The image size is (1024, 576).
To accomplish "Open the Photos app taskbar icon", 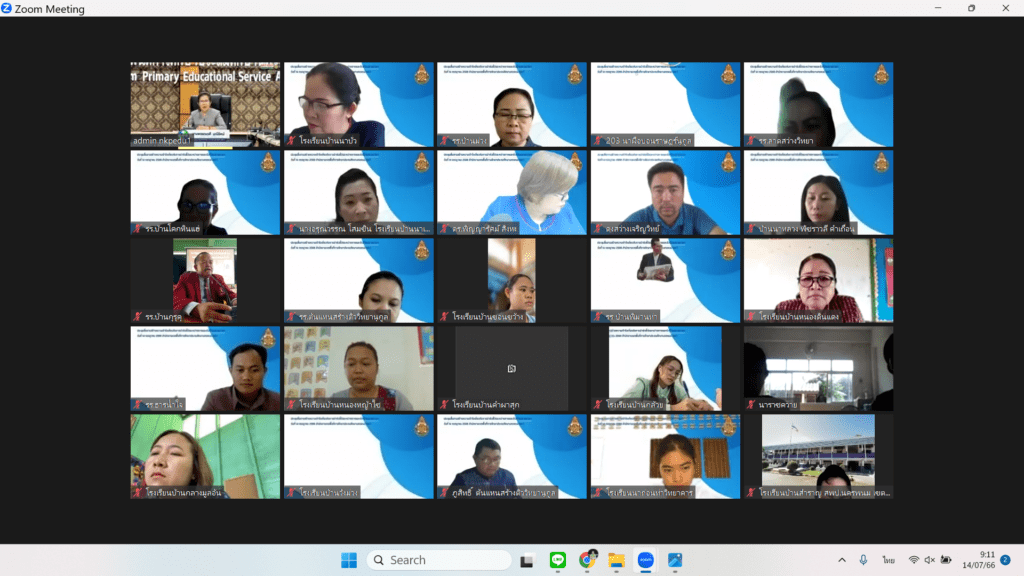I will [x=675, y=560].
